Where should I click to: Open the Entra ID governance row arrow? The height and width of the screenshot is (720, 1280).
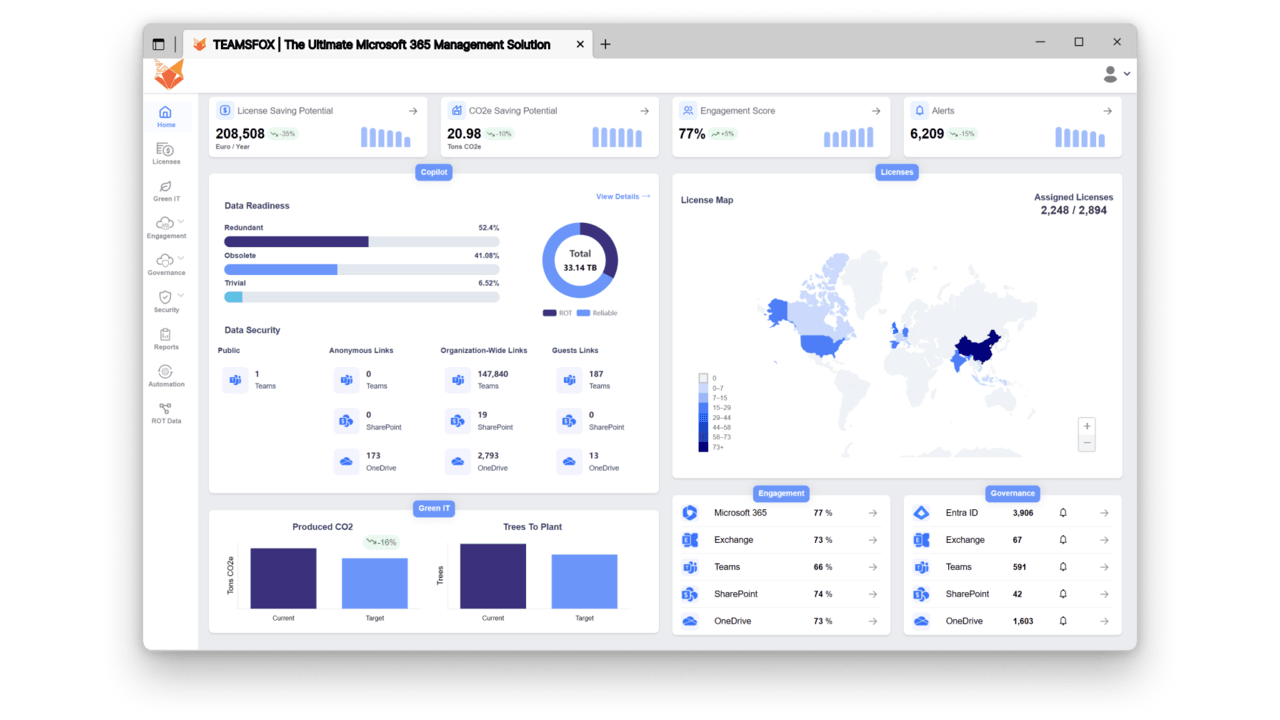click(x=1104, y=513)
